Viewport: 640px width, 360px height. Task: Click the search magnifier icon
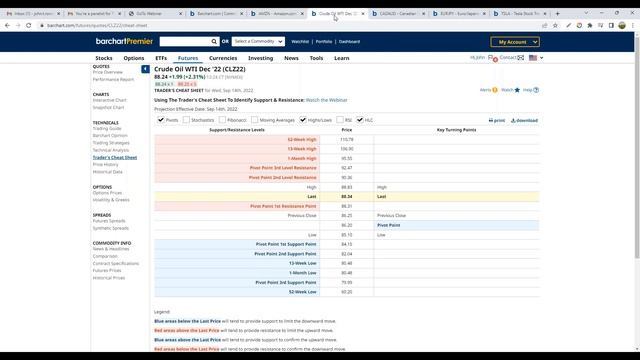point(214,42)
